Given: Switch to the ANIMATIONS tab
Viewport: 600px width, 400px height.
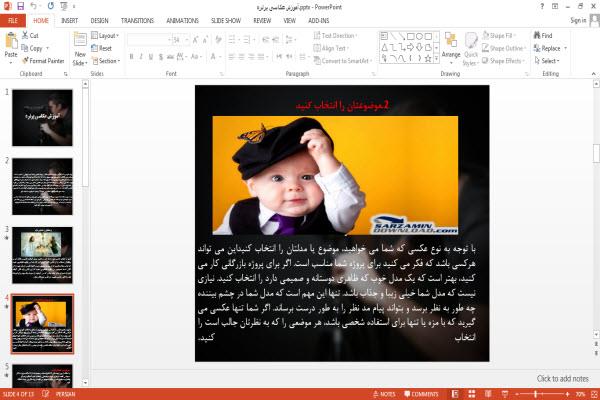Looking at the screenshot, I should [183, 21].
